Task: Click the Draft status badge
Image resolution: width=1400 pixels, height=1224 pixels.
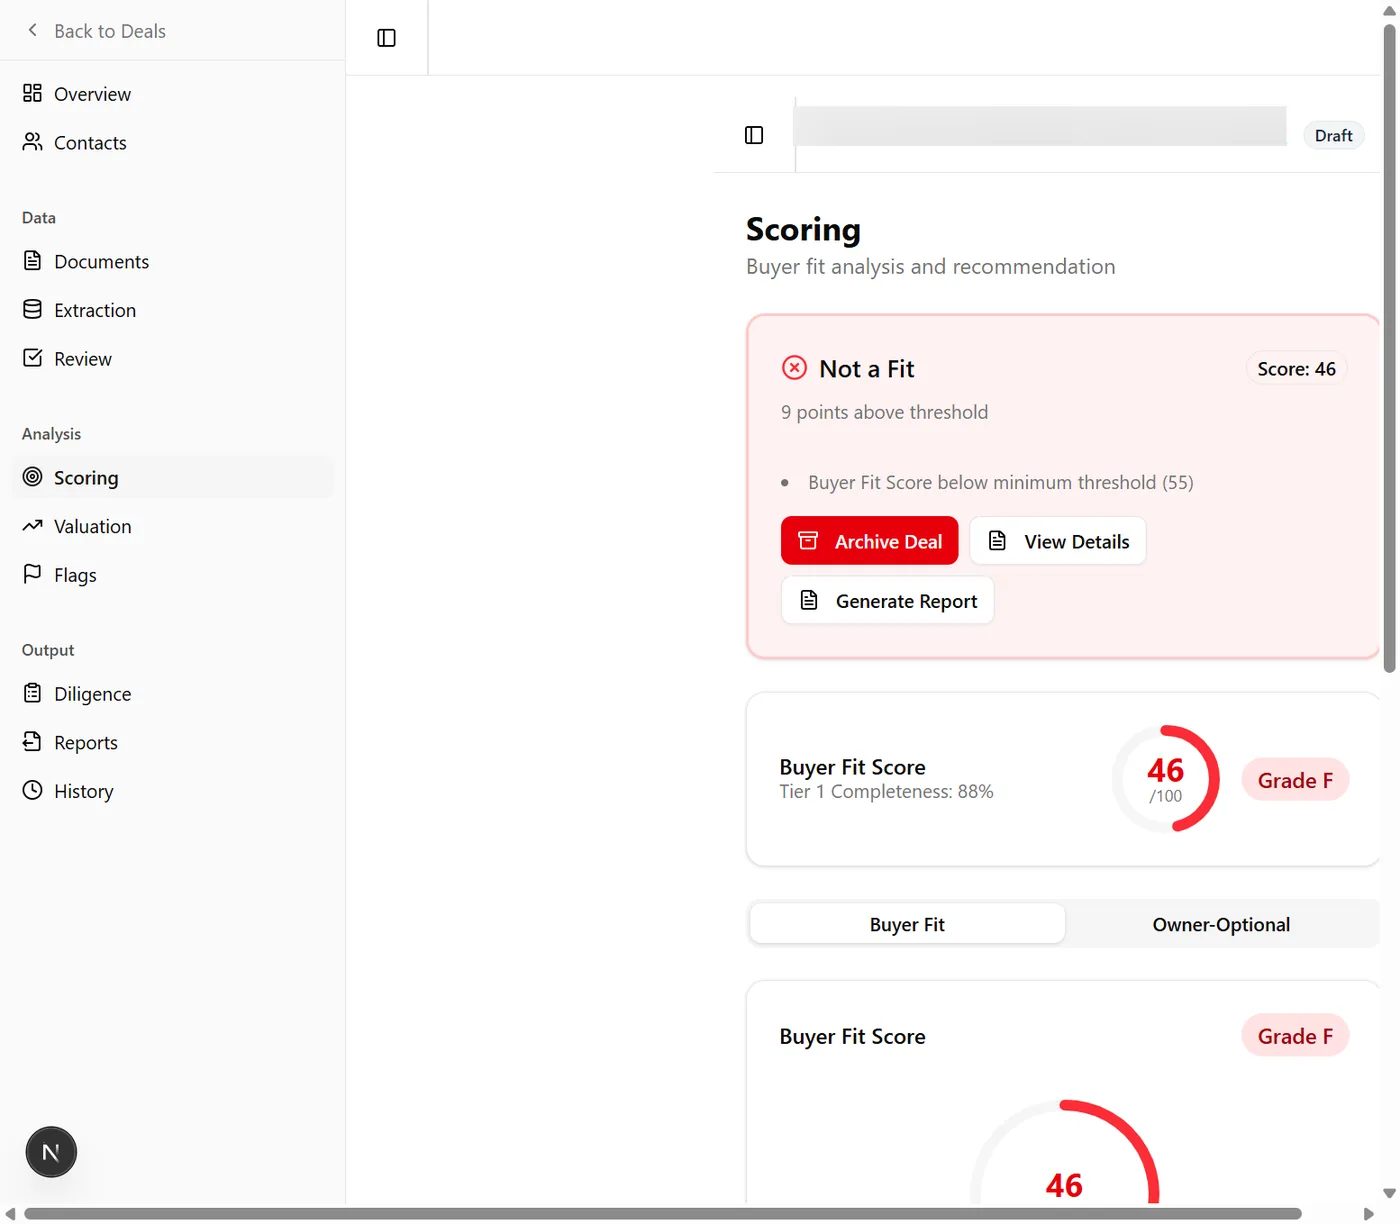Action: pyautogui.click(x=1333, y=136)
